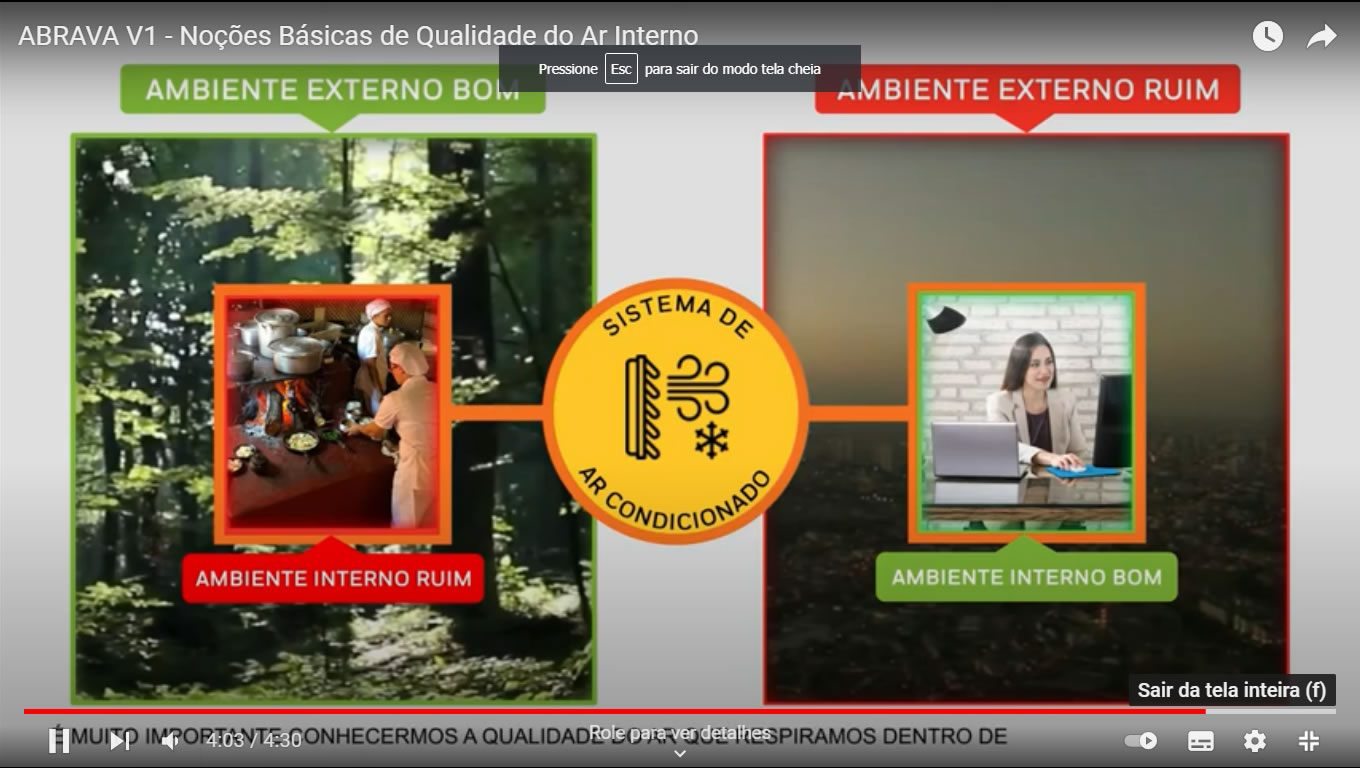The image size is (1360, 768).
Task: Toggle the autoplay switch
Action: click(x=1141, y=741)
